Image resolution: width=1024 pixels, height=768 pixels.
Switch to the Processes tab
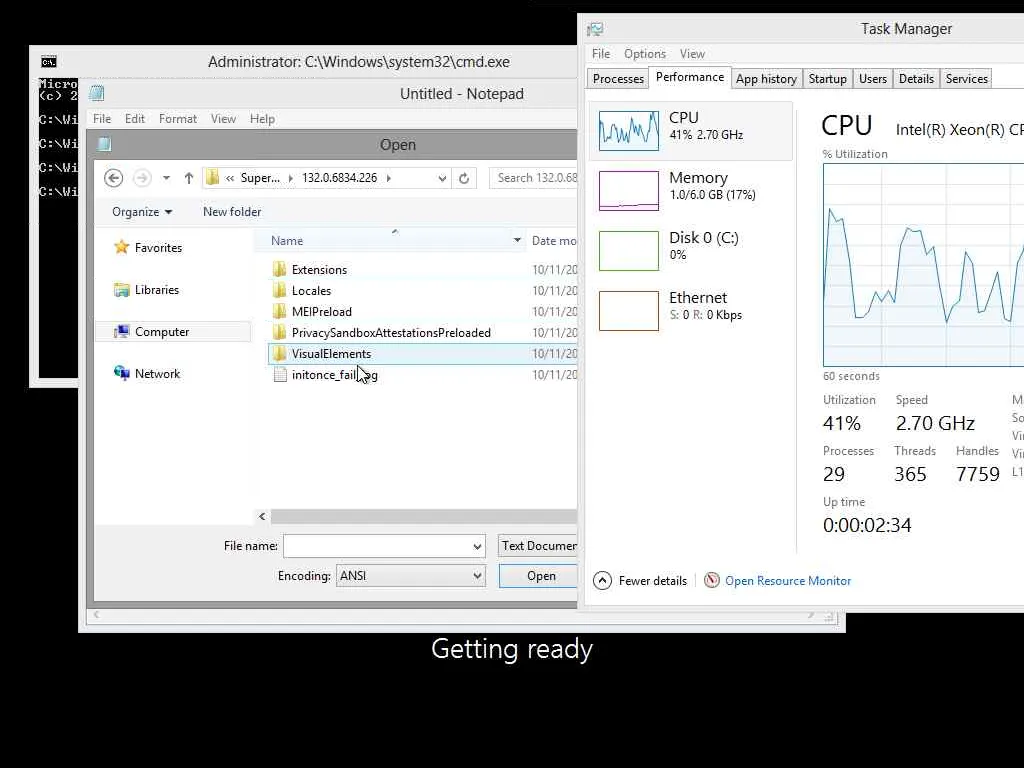point(618,79)
